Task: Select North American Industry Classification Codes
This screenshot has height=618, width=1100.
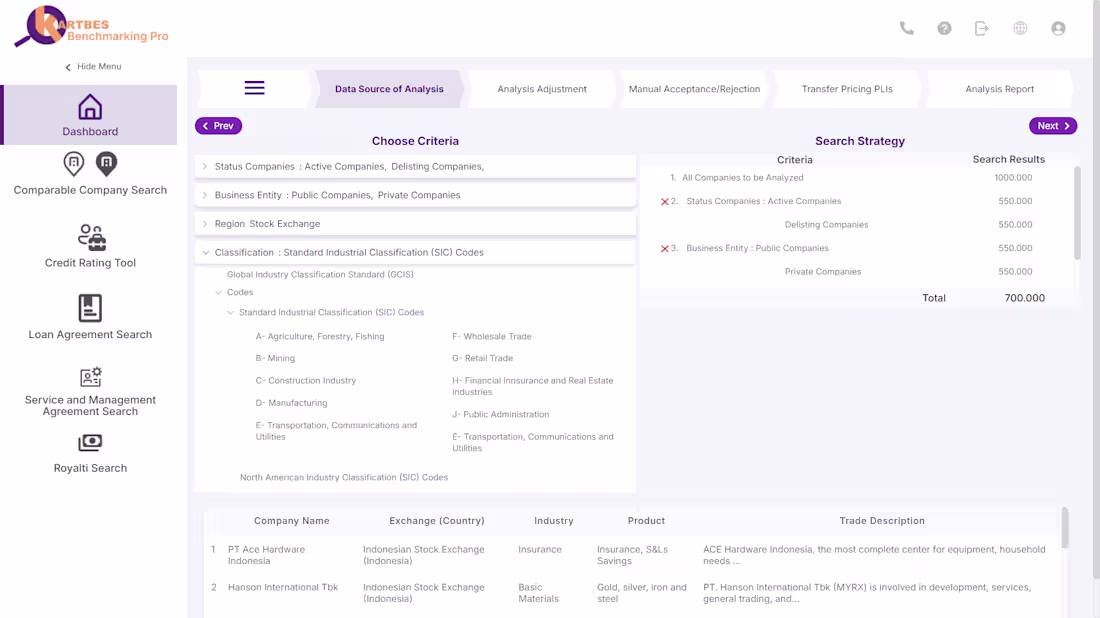Action: (344, 477)
